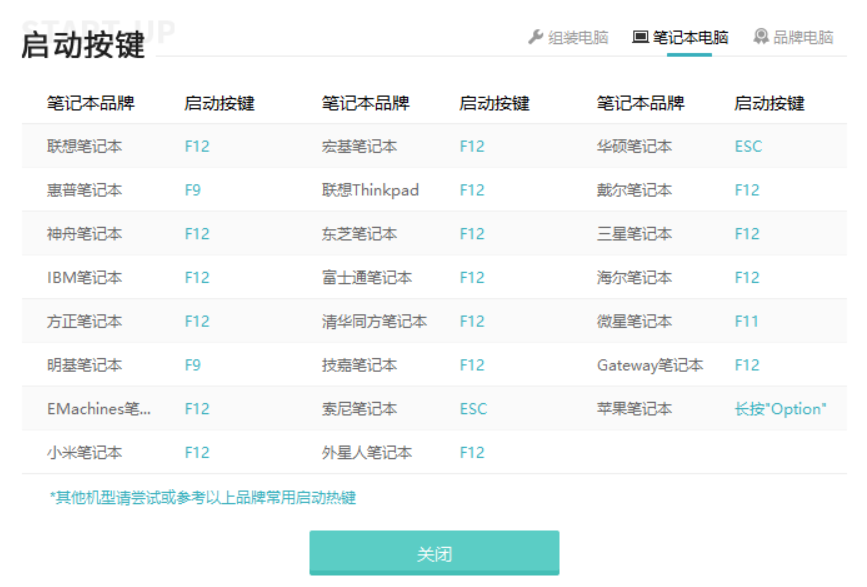The height and width of the screenshot is (587, 867).
Task: Click the 外星人笔记本 brand cell
Action: (367, 453)
